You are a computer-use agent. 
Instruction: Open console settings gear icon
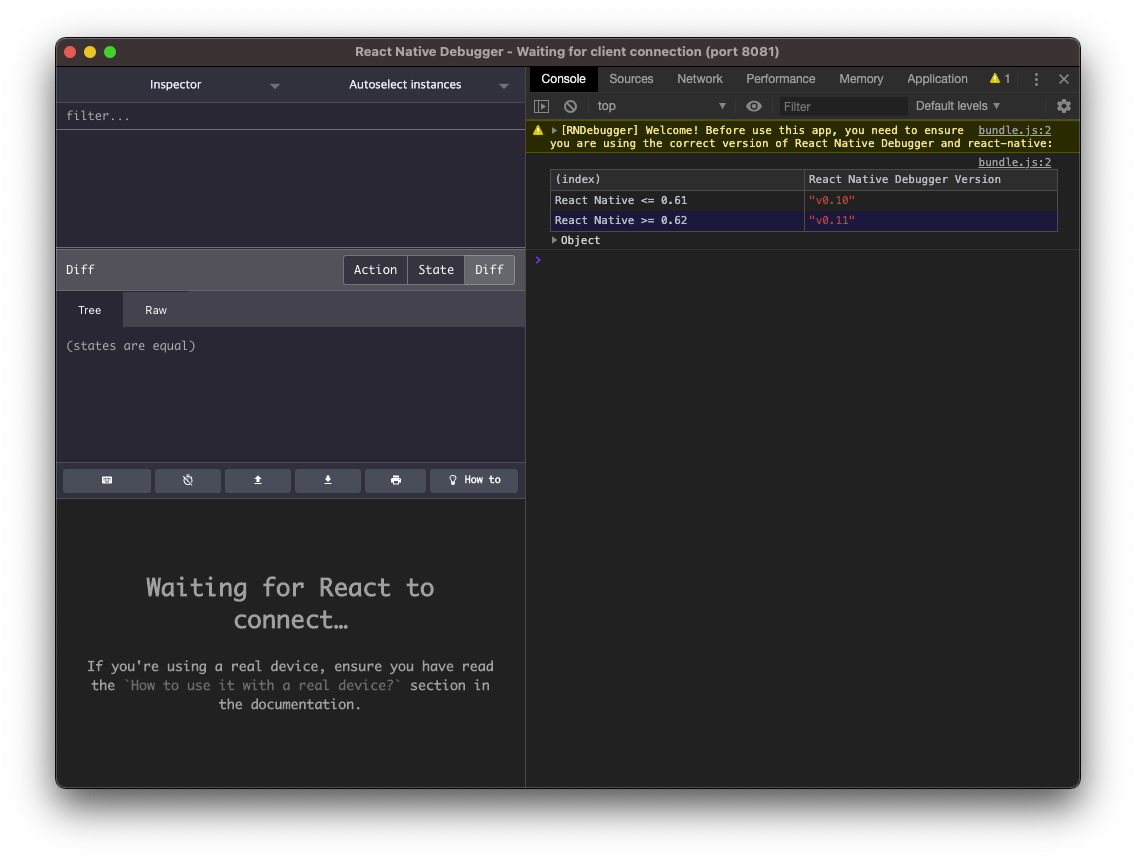point(1064,106)
